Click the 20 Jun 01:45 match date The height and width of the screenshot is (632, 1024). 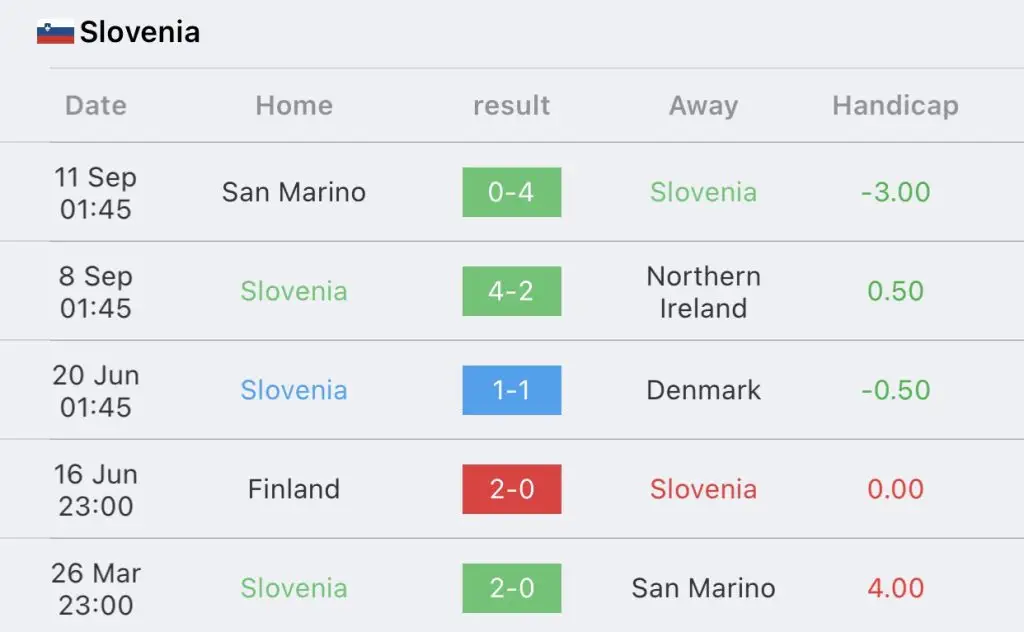96,390
